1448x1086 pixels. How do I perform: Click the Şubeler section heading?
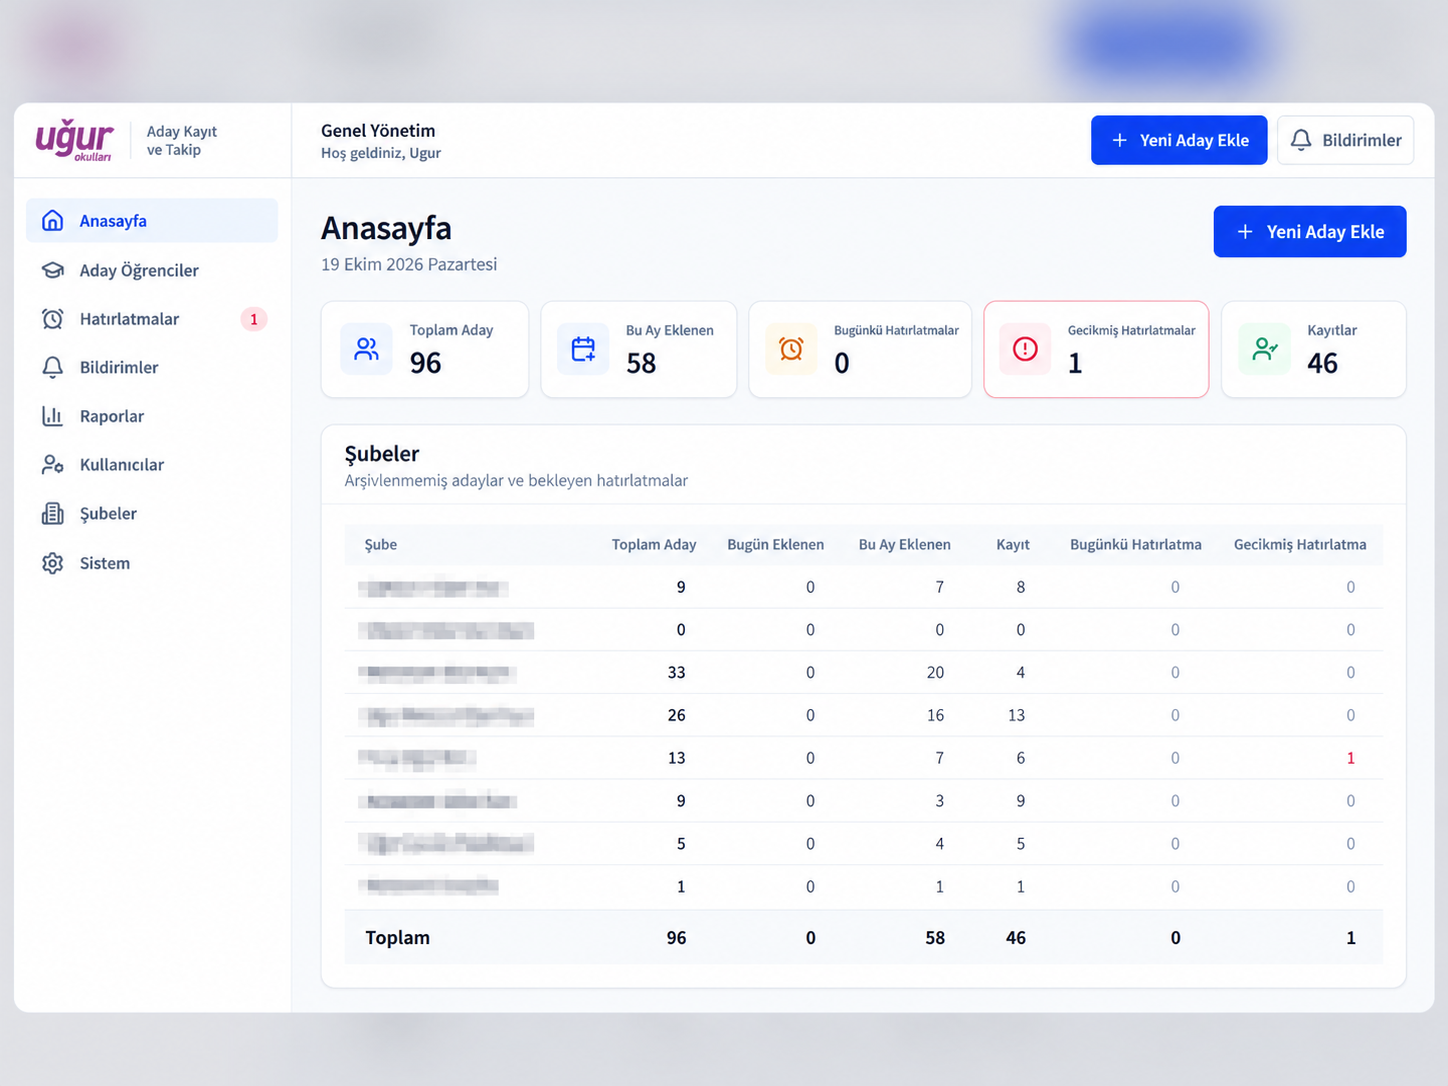(382, 454)
